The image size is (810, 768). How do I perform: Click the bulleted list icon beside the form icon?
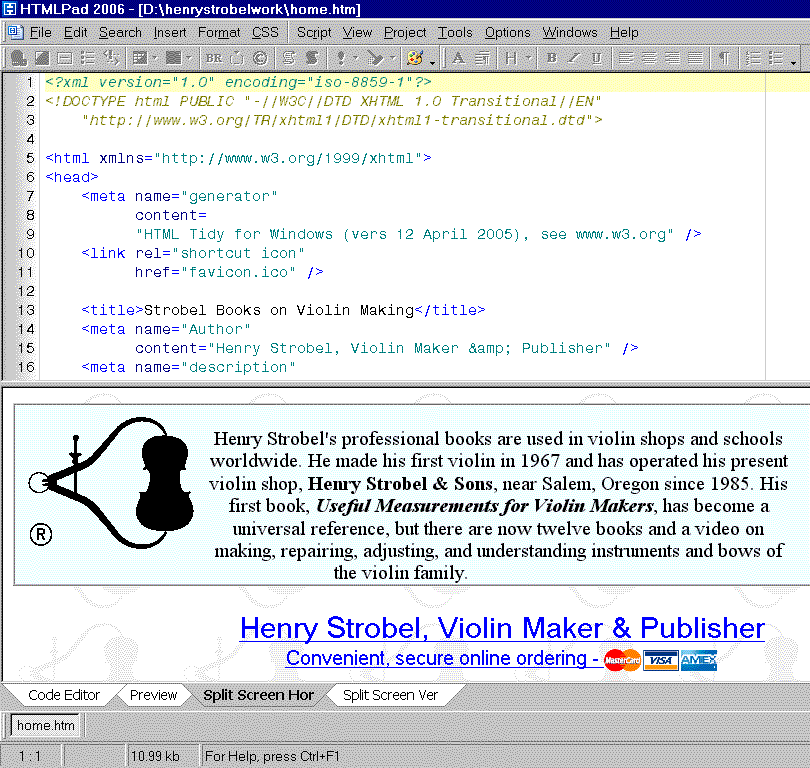pos(88,58)
